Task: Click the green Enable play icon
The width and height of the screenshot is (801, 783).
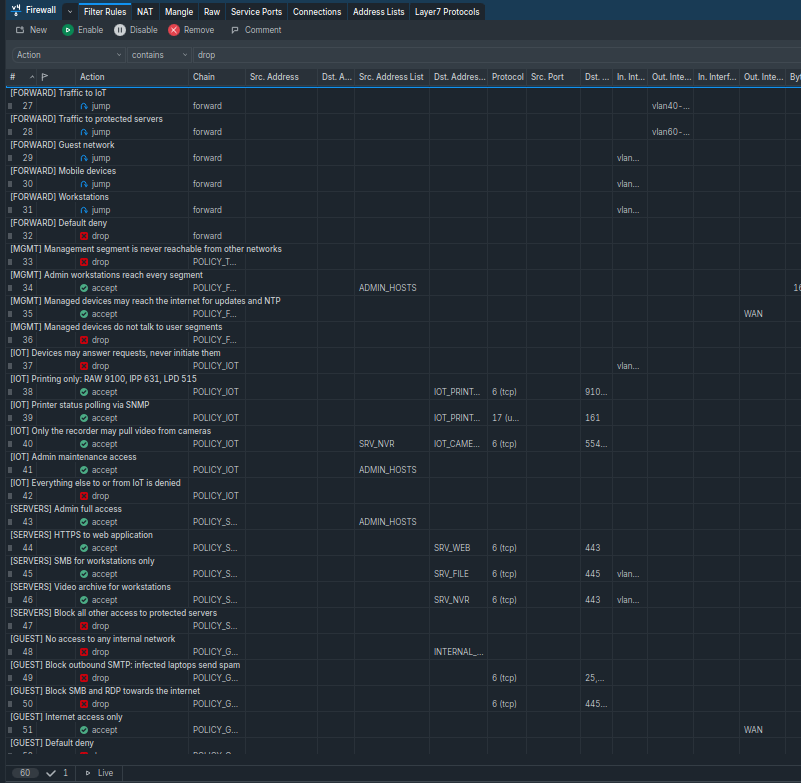Action: pyautogui.click(x=67, y=30)
